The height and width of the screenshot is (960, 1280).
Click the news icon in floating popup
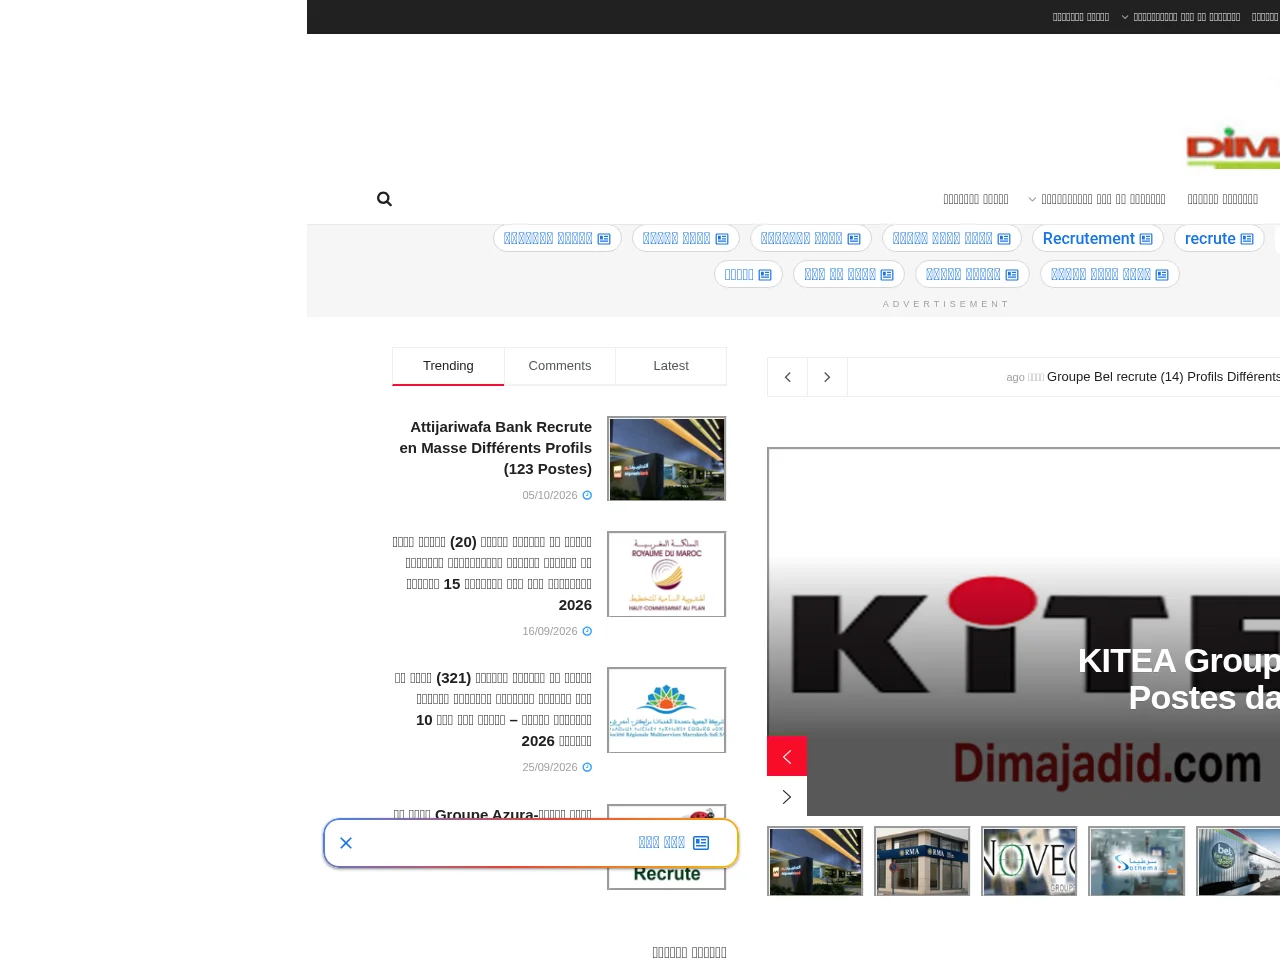(701, 843)
